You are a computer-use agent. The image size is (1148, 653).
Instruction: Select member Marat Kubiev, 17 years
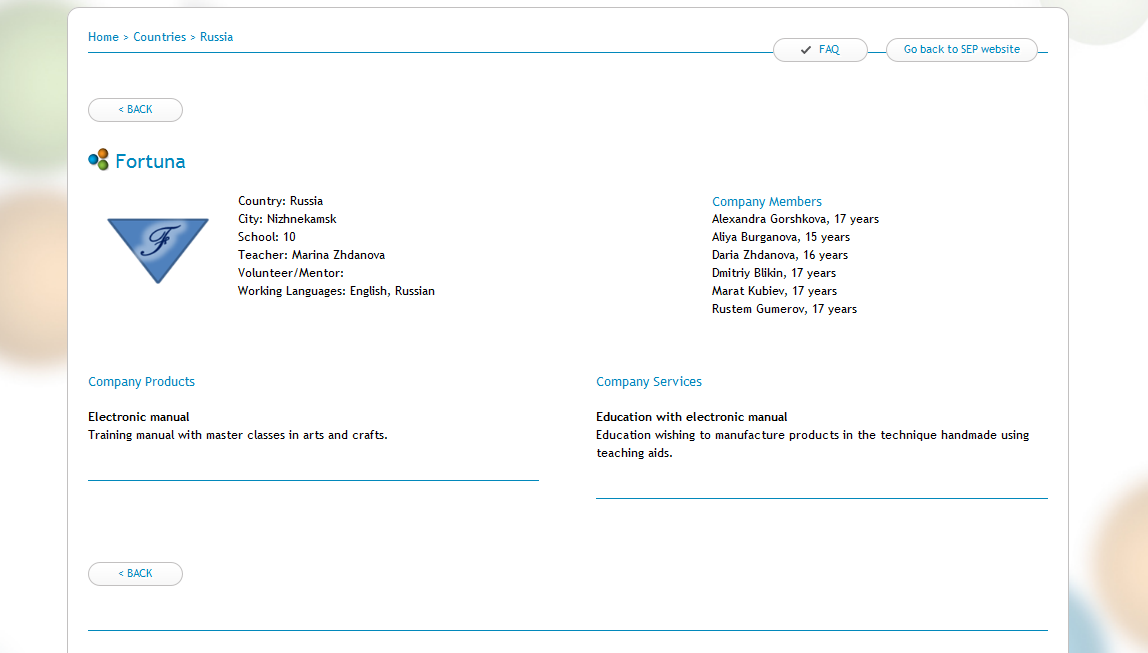coord(775,291)
